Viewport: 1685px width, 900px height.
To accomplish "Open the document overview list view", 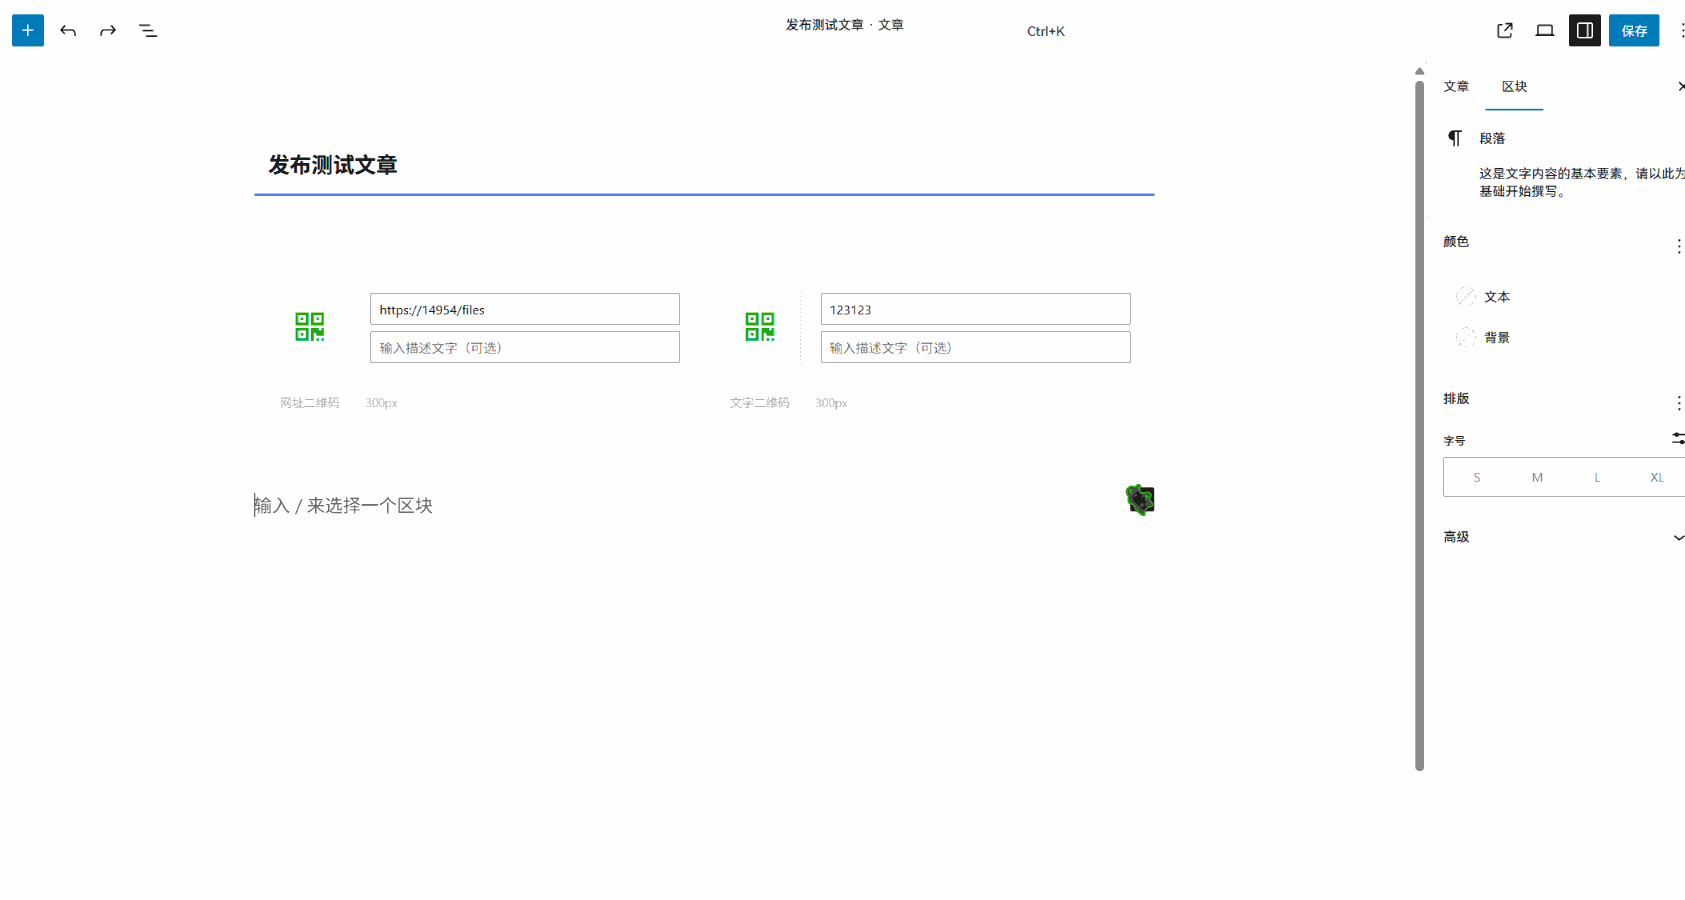I will tap(148, 30).
